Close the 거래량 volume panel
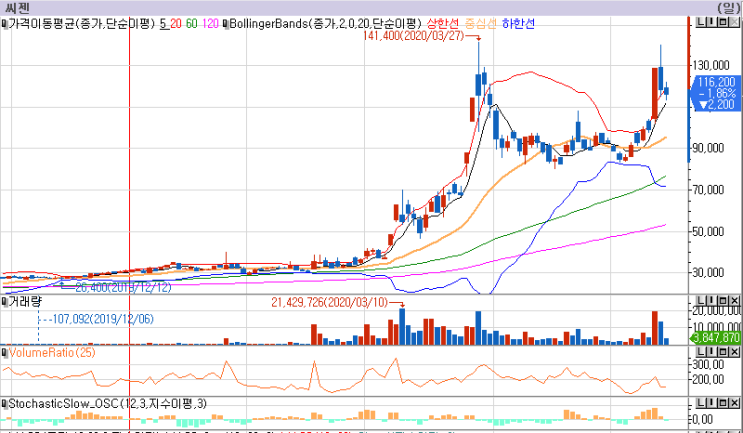Viewport: 743px width, 433px height. click(x=734, y=300)
